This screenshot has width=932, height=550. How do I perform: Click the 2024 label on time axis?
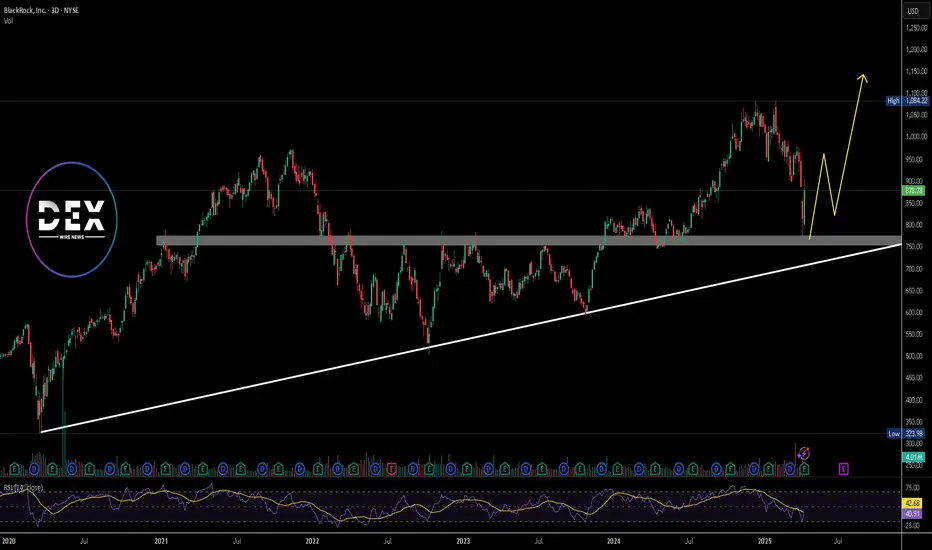tap(614, 541)
